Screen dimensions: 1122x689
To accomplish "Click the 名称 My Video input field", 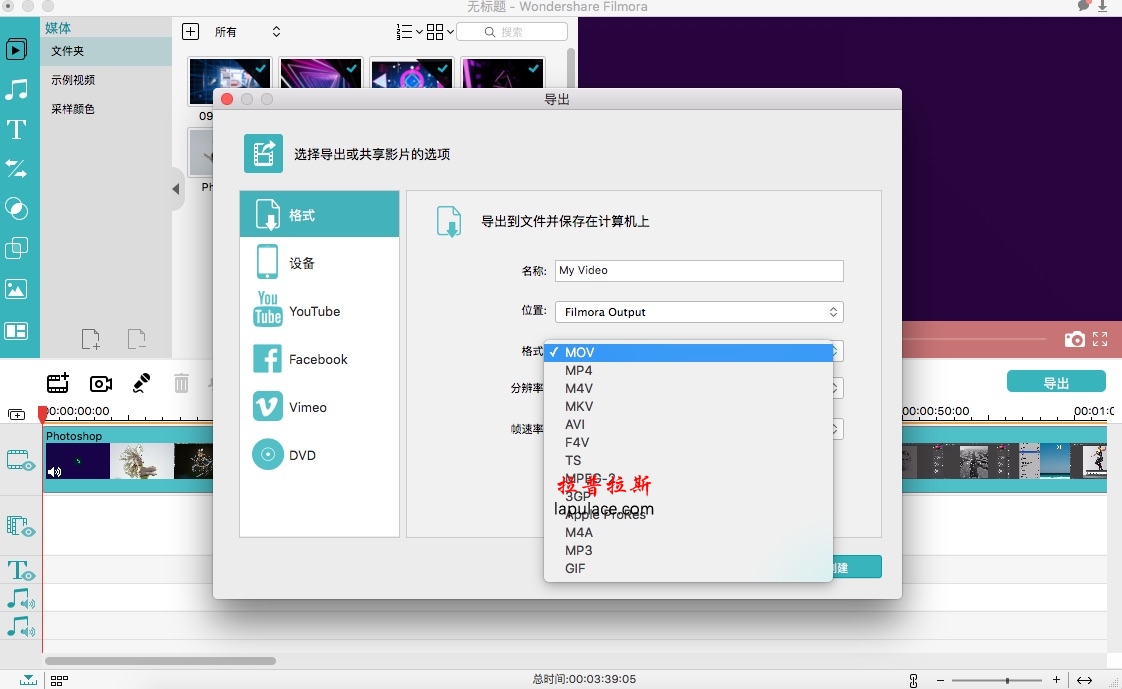I will (x=699, y=270).
